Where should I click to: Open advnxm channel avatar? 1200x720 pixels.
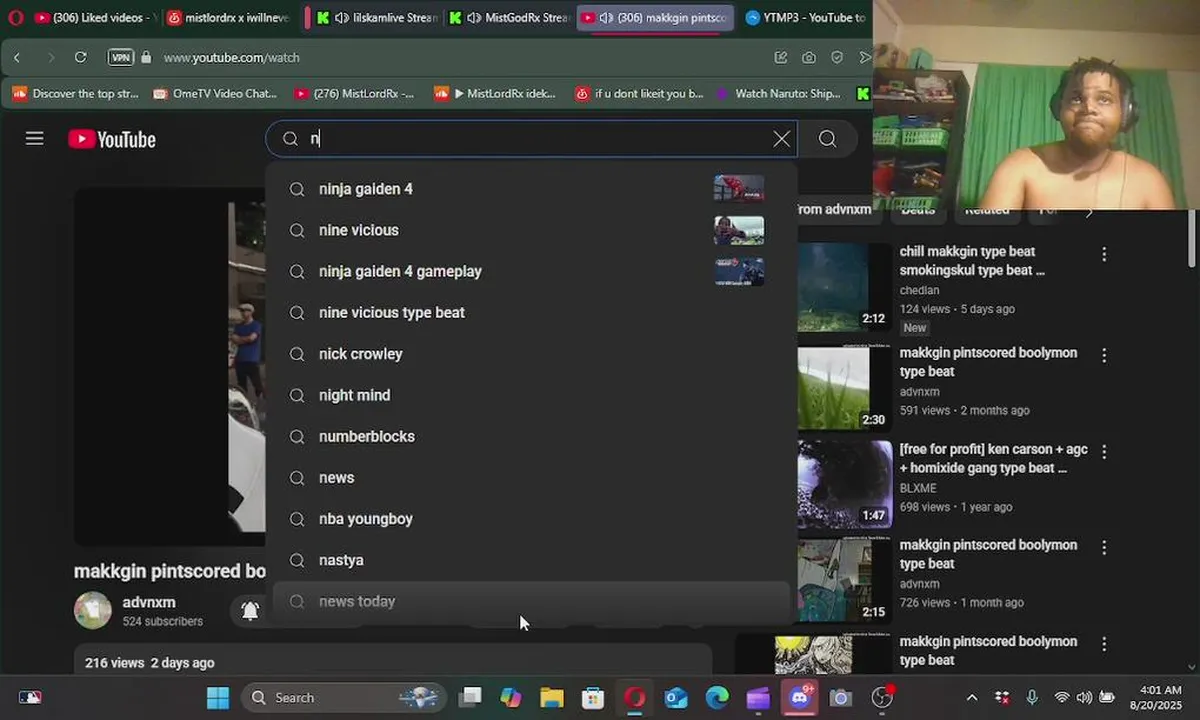pyautogui.click(x=93, y=610)
